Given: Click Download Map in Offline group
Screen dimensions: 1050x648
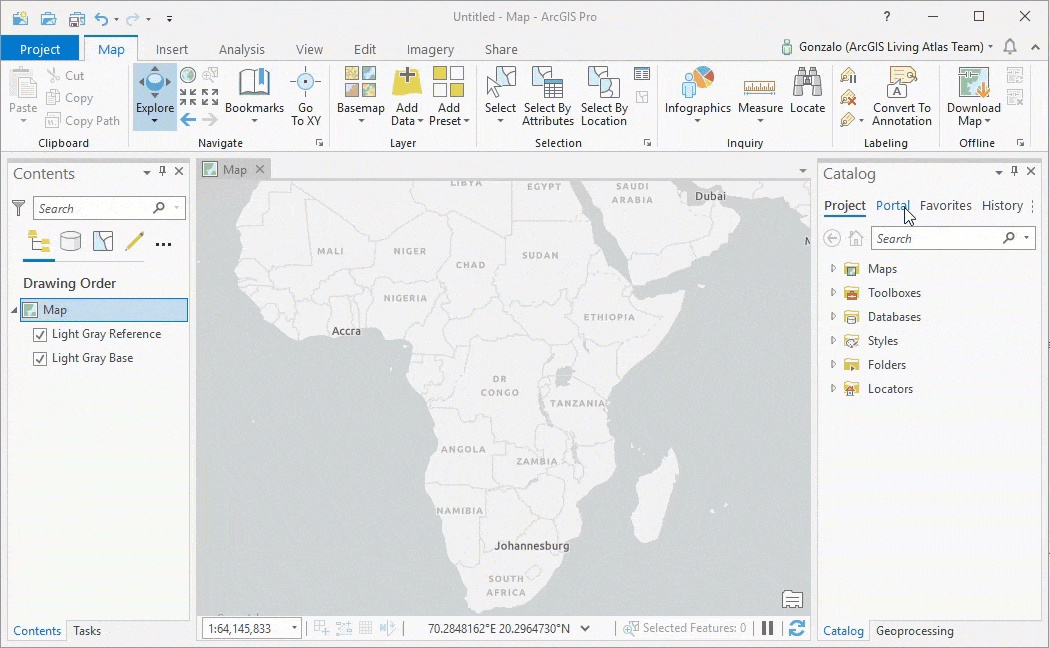Looking at the screenshot, I should pos(973,96).
